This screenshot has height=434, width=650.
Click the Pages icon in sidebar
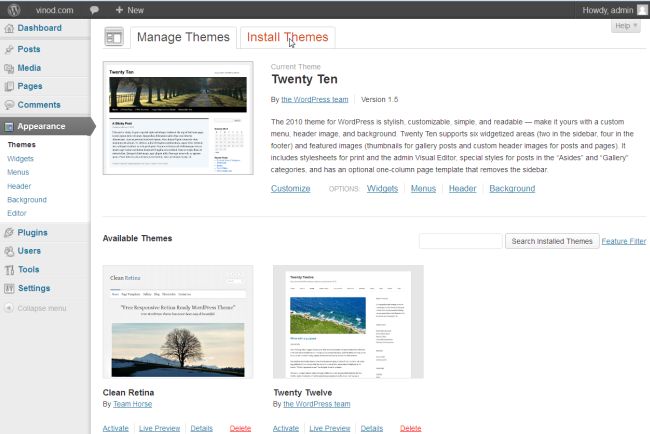click(9, 86)
